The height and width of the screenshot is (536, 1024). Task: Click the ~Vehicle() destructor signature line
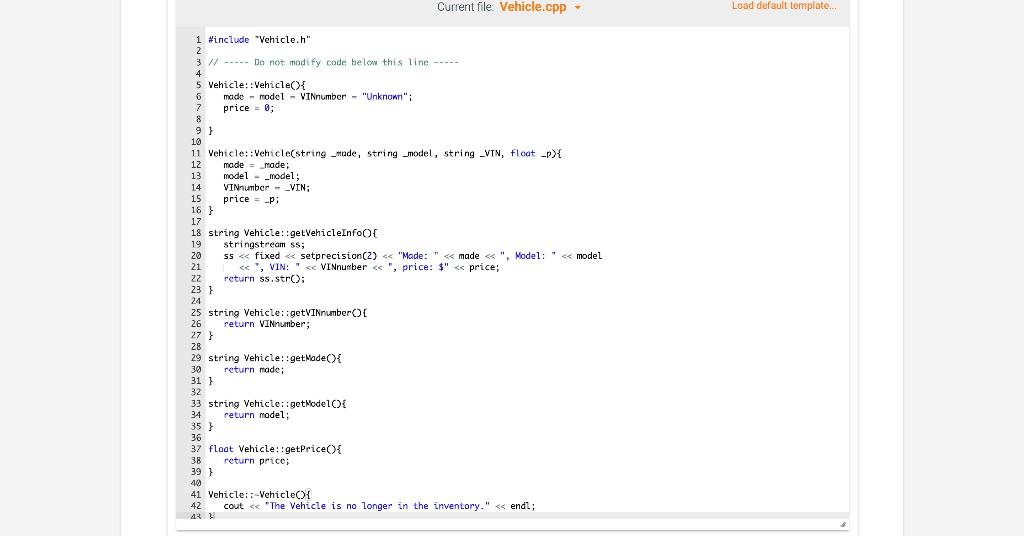tap(259, 495)
